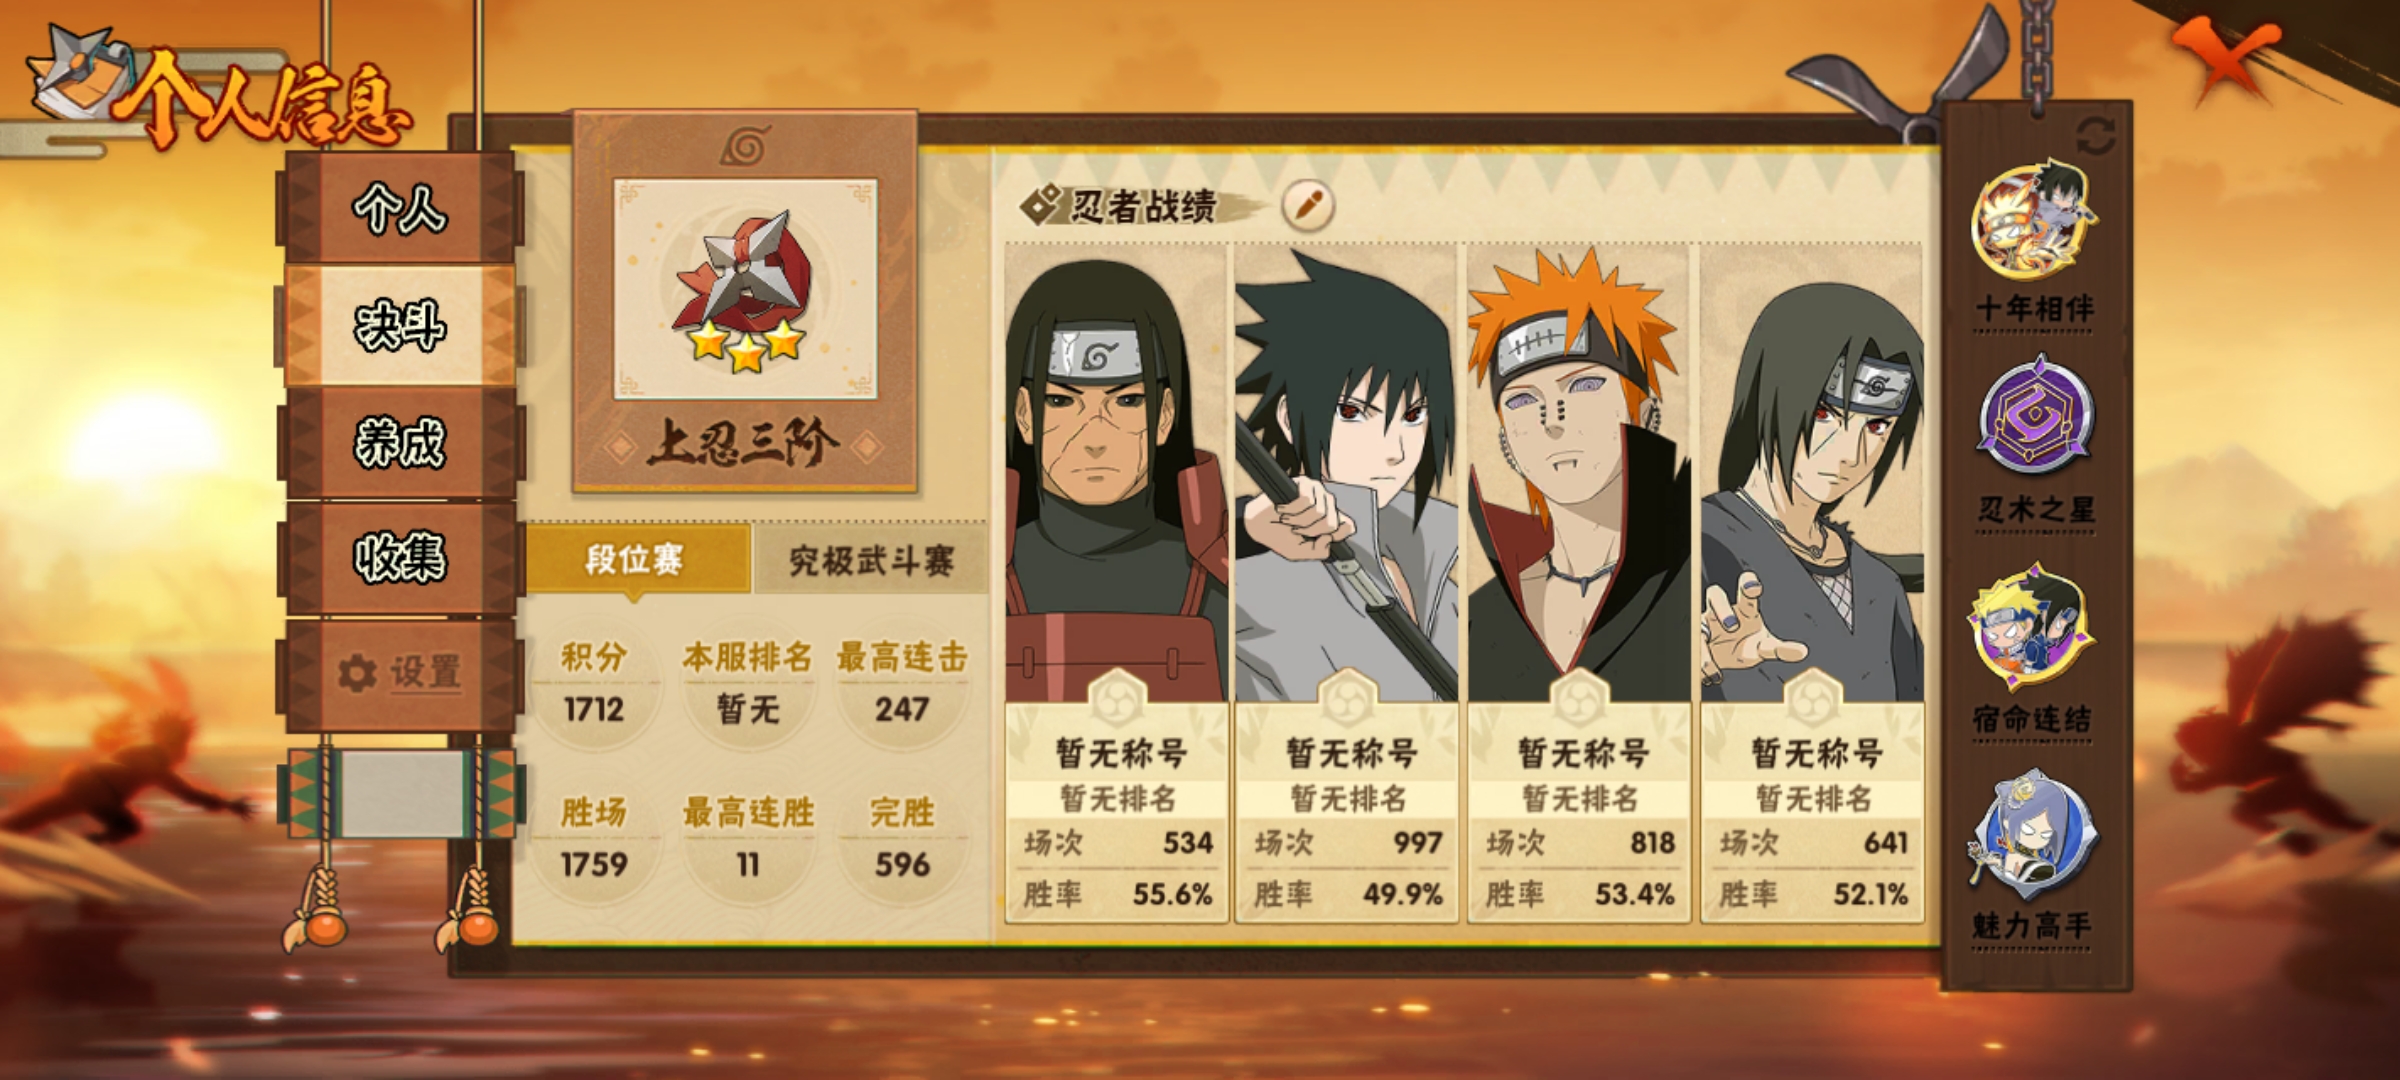Select the Itachi ninja card with 641 matches
Image resolution: width=2400 pixels, height=1080 pixels.
(x=1812, y=582)
